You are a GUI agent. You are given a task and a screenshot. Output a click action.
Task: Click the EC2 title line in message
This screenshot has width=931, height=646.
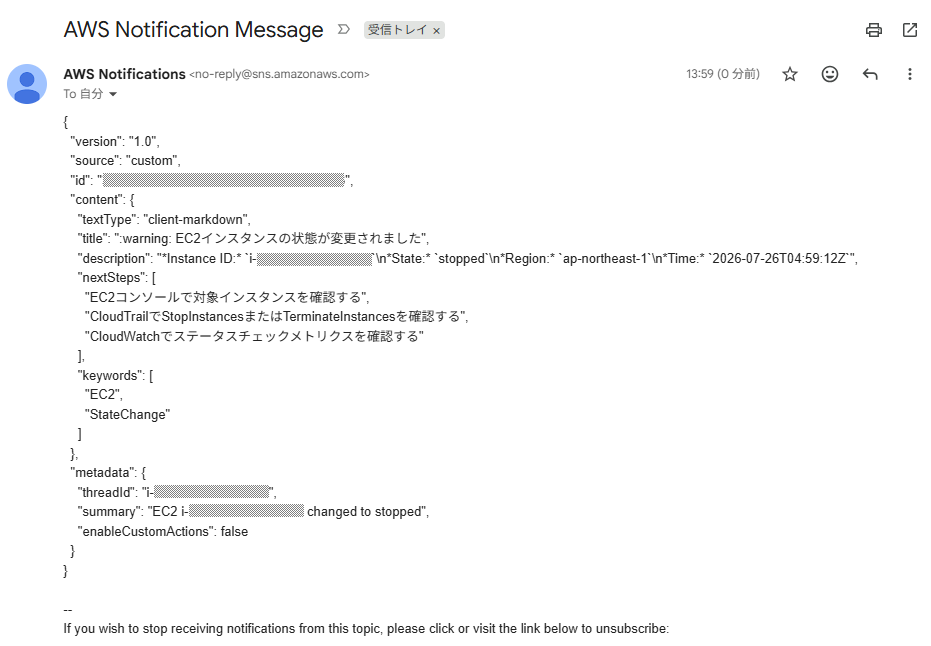[253, 239]
